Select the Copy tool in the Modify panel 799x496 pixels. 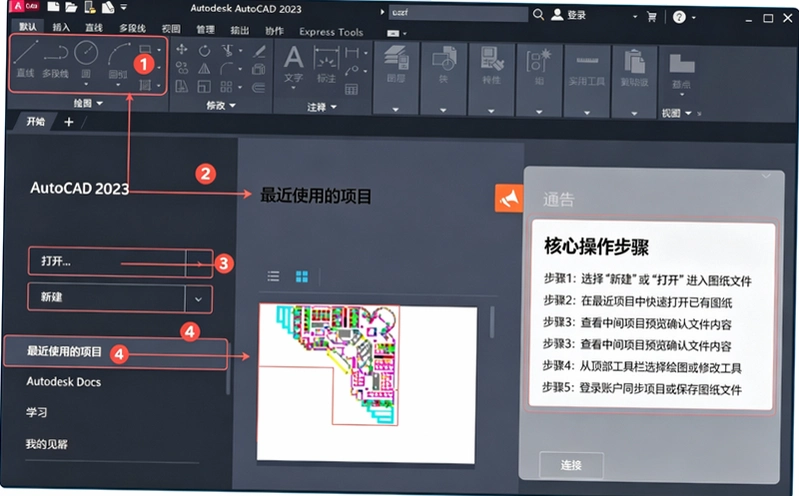click(182, 68)
